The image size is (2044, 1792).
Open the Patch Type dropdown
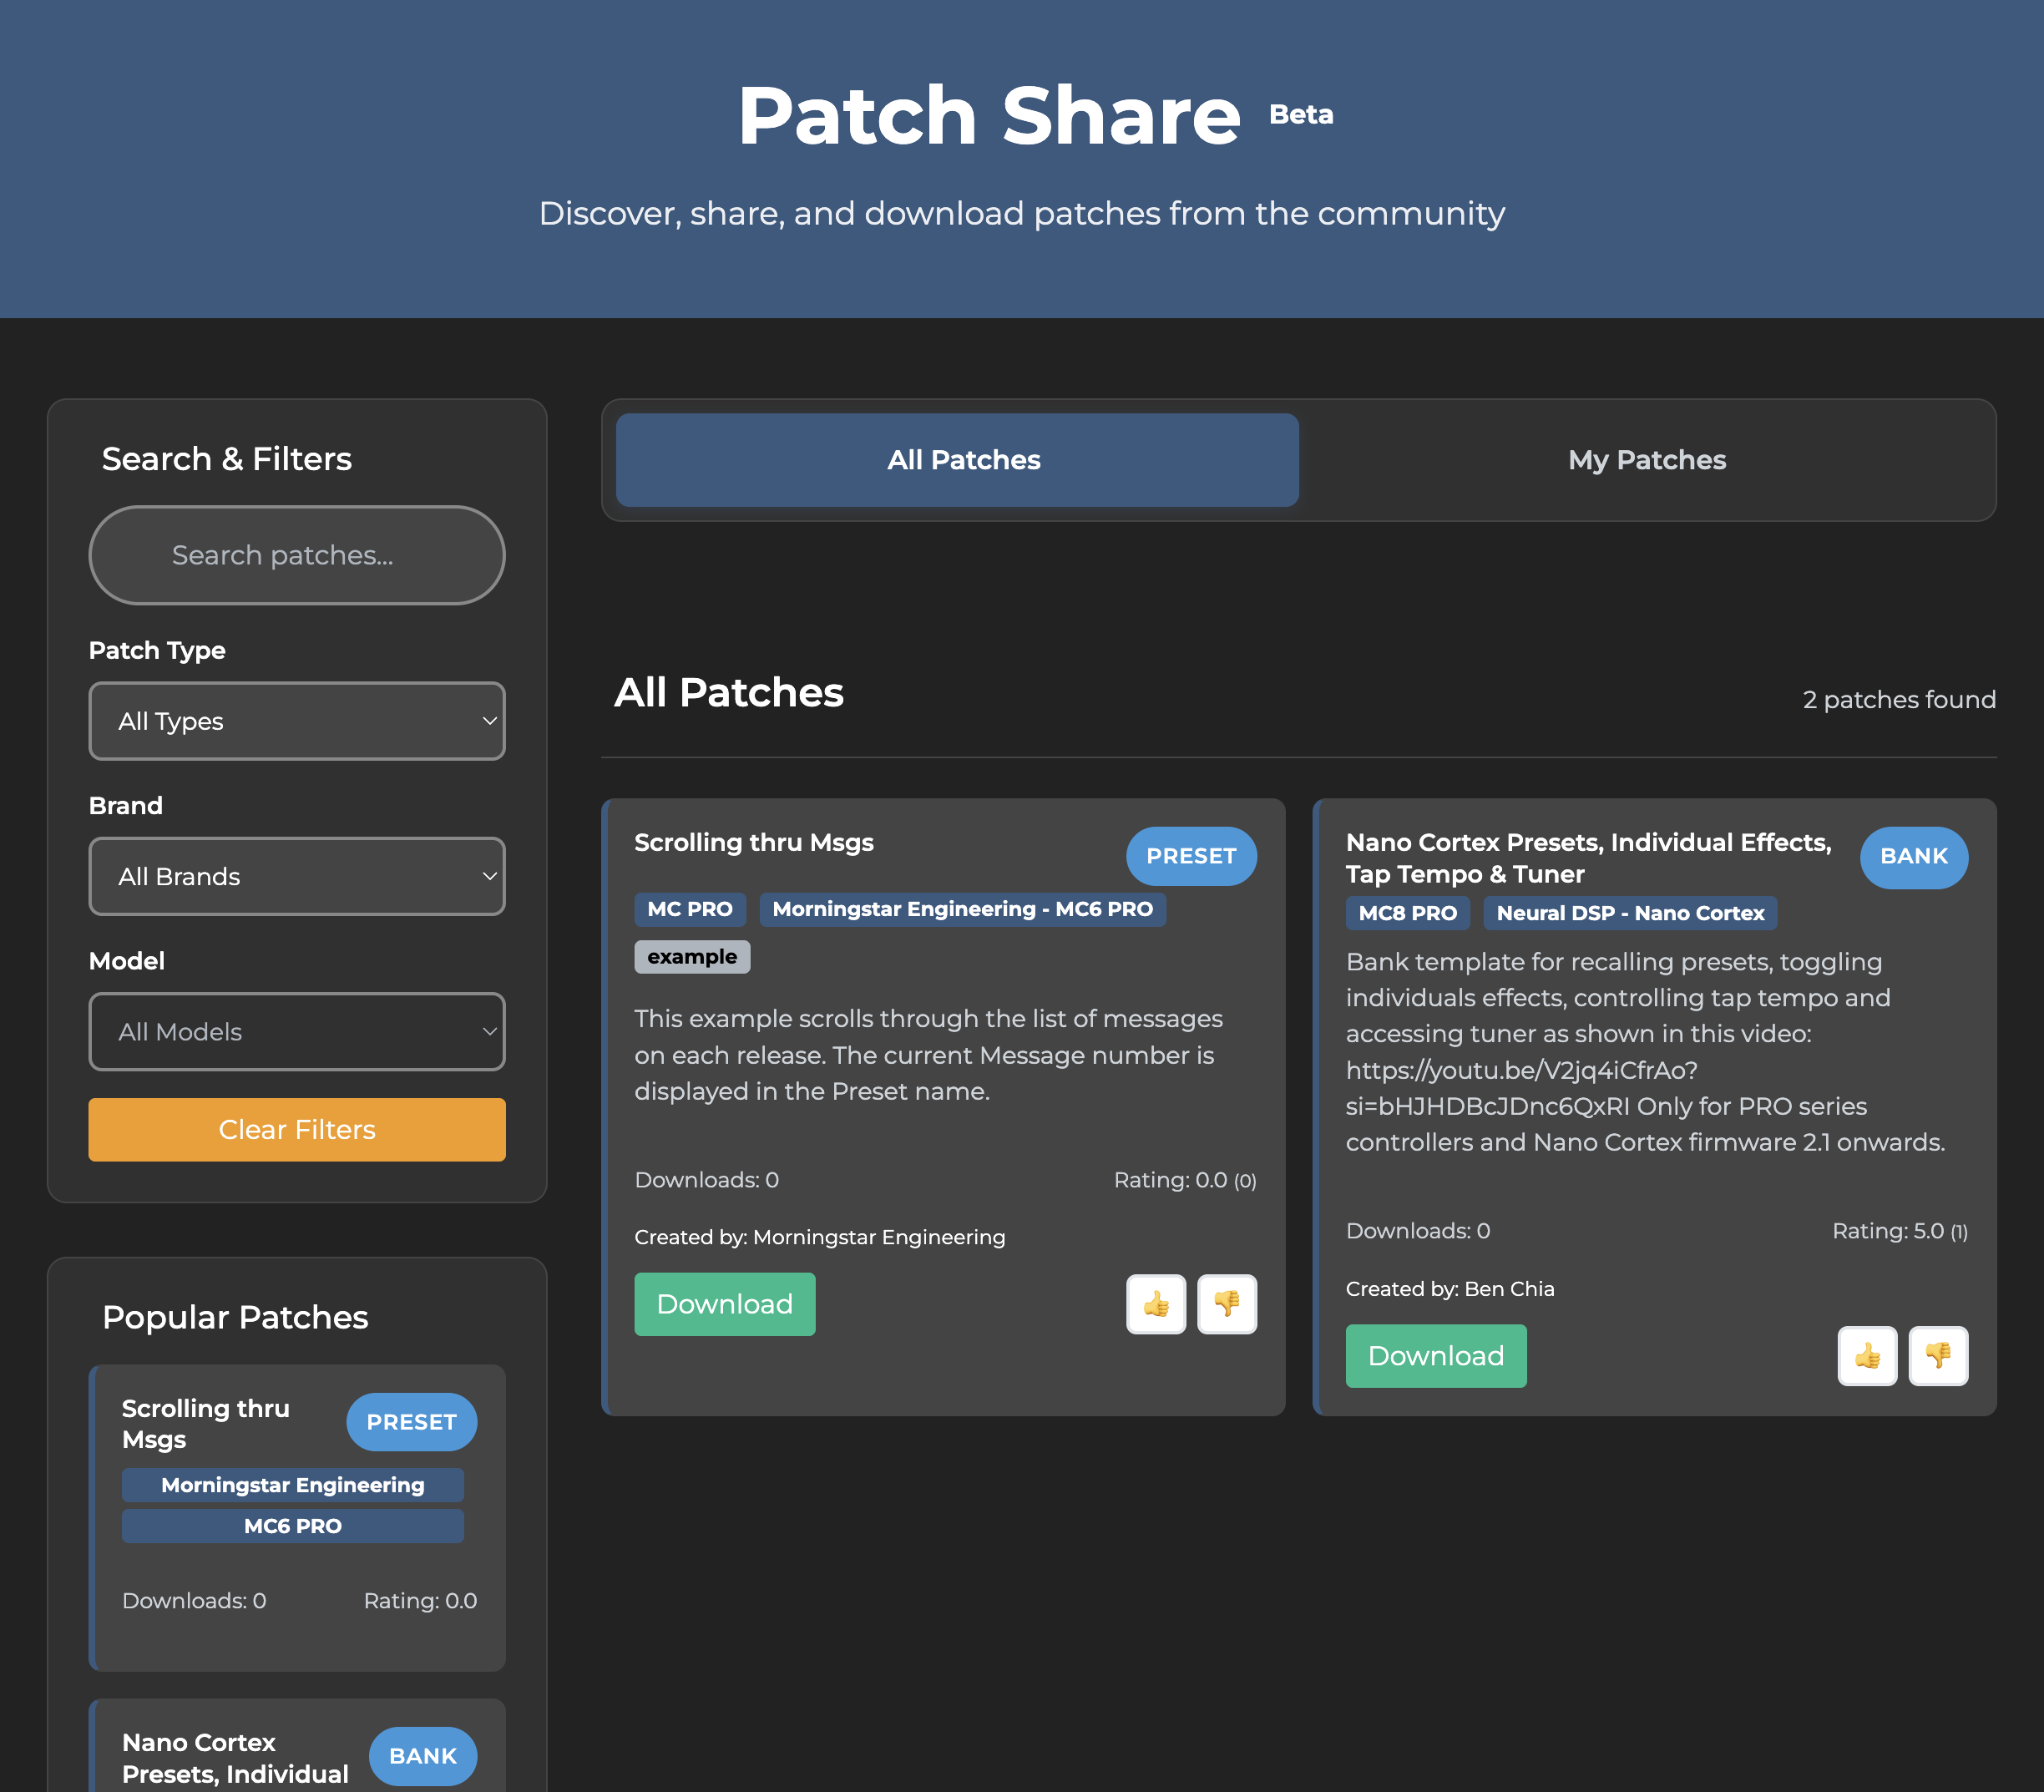[x=297, y=721]
